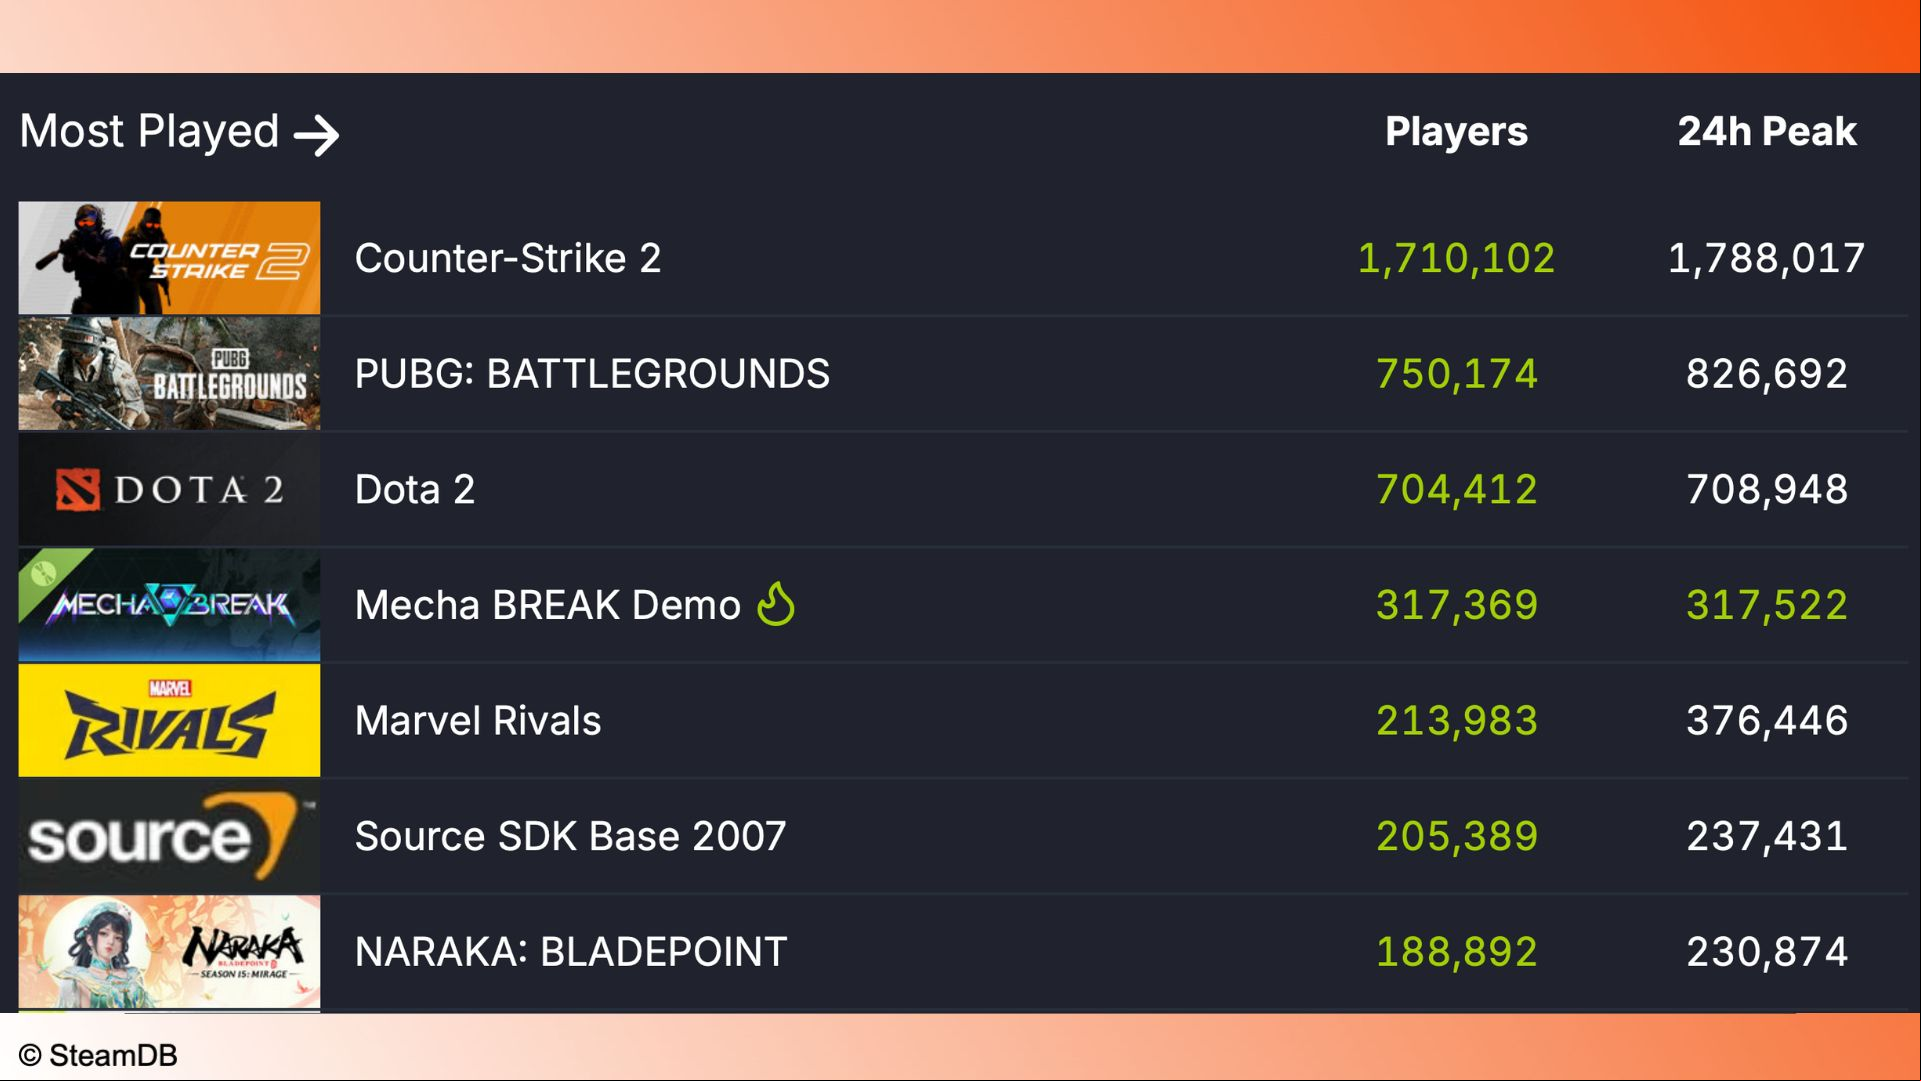The height and width of the screenshot is (1081, 1921).
Task: Sort by the Players column header
Action: (x=1456, y=132)
